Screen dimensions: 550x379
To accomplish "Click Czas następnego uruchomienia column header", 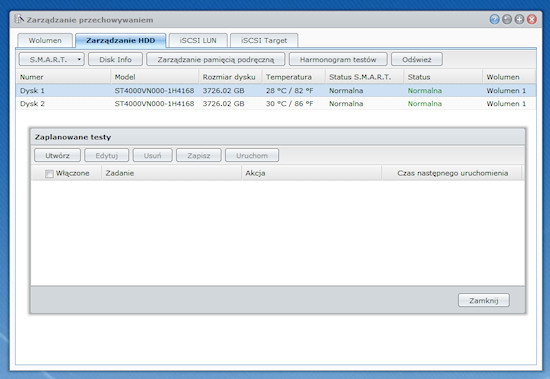I will pyautogui.click(x=452, y=173).
